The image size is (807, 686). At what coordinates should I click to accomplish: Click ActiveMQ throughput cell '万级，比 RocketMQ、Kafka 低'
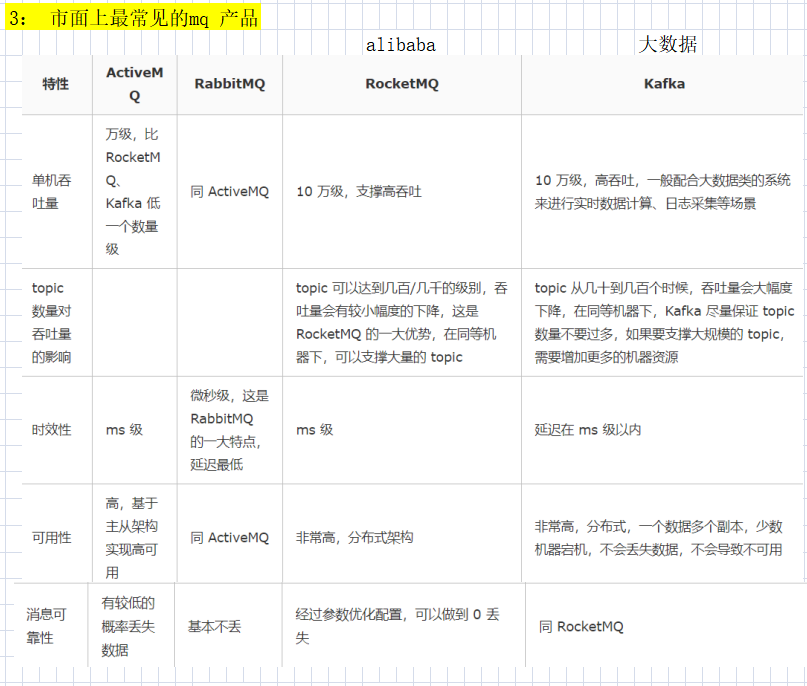coord(133,191)
